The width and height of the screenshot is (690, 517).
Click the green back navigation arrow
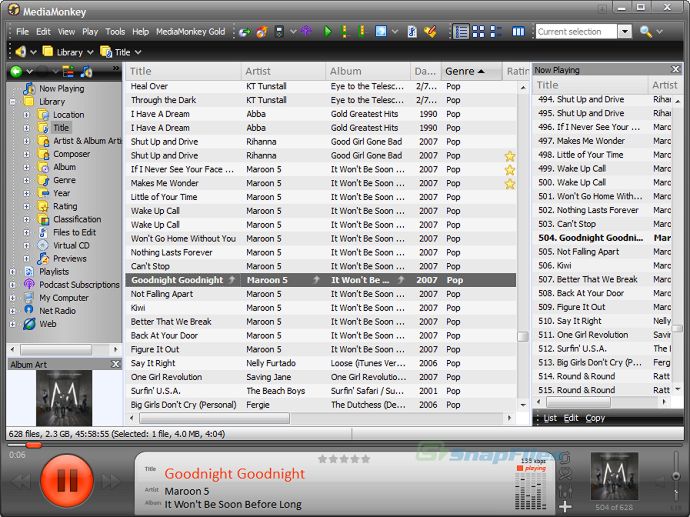pos(16,72)
